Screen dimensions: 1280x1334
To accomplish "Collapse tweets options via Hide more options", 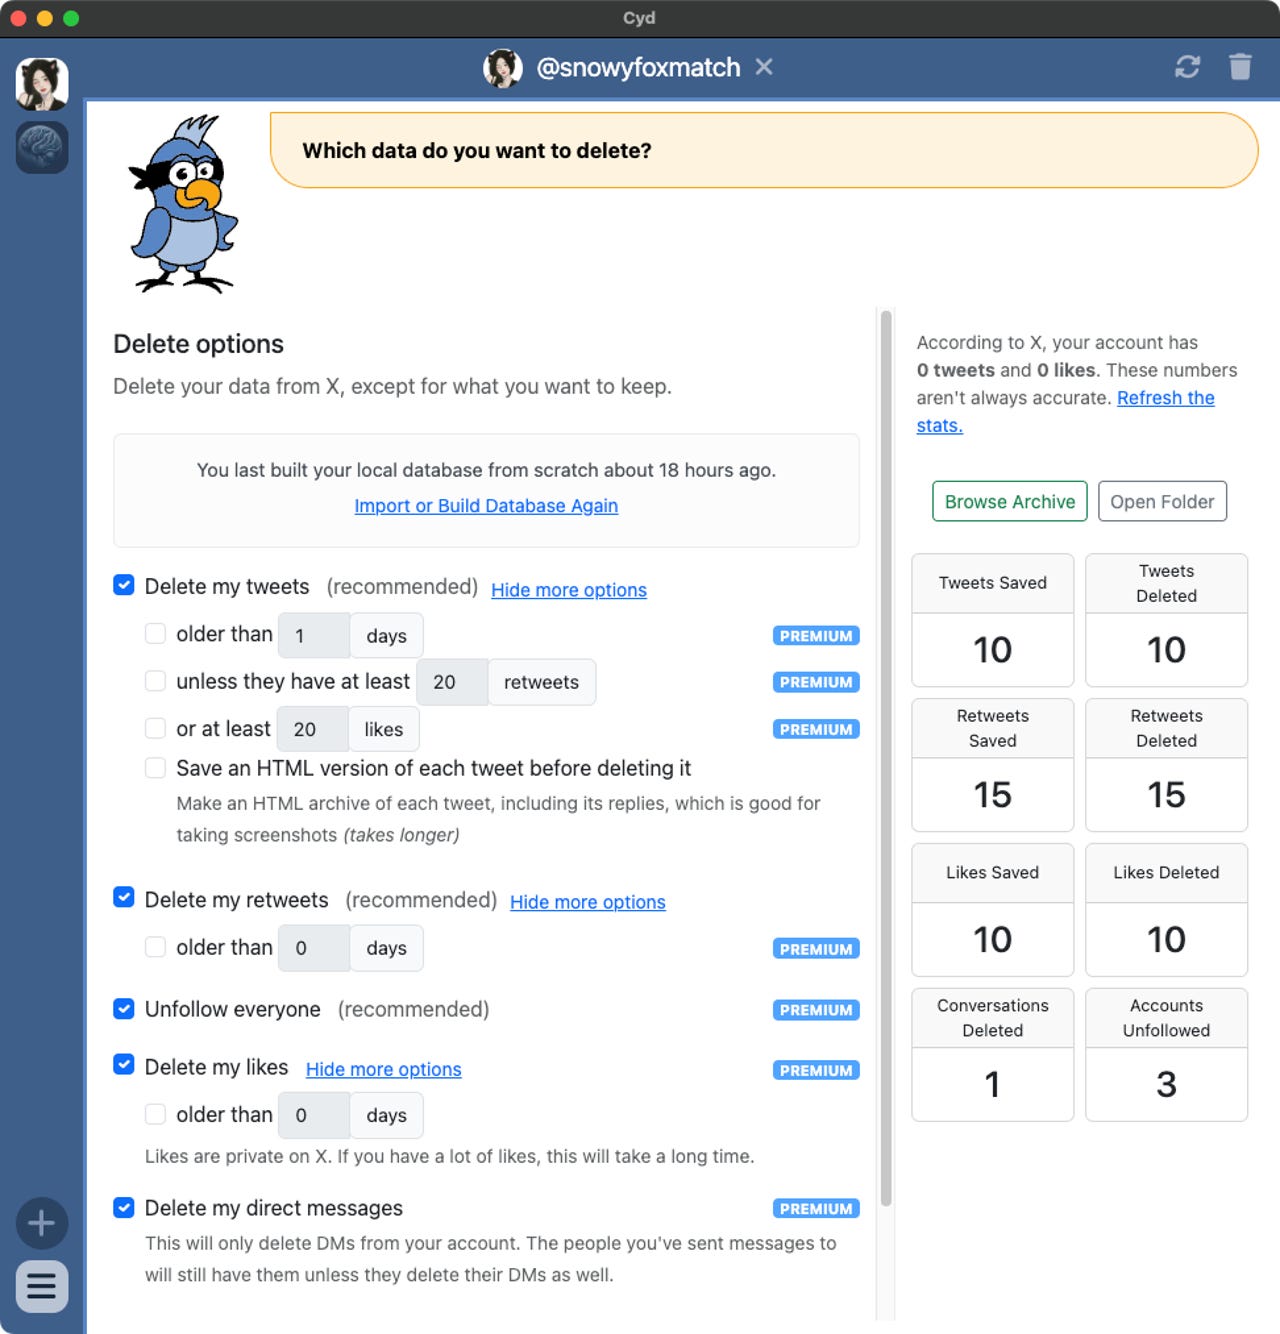I will click(569, 590).
